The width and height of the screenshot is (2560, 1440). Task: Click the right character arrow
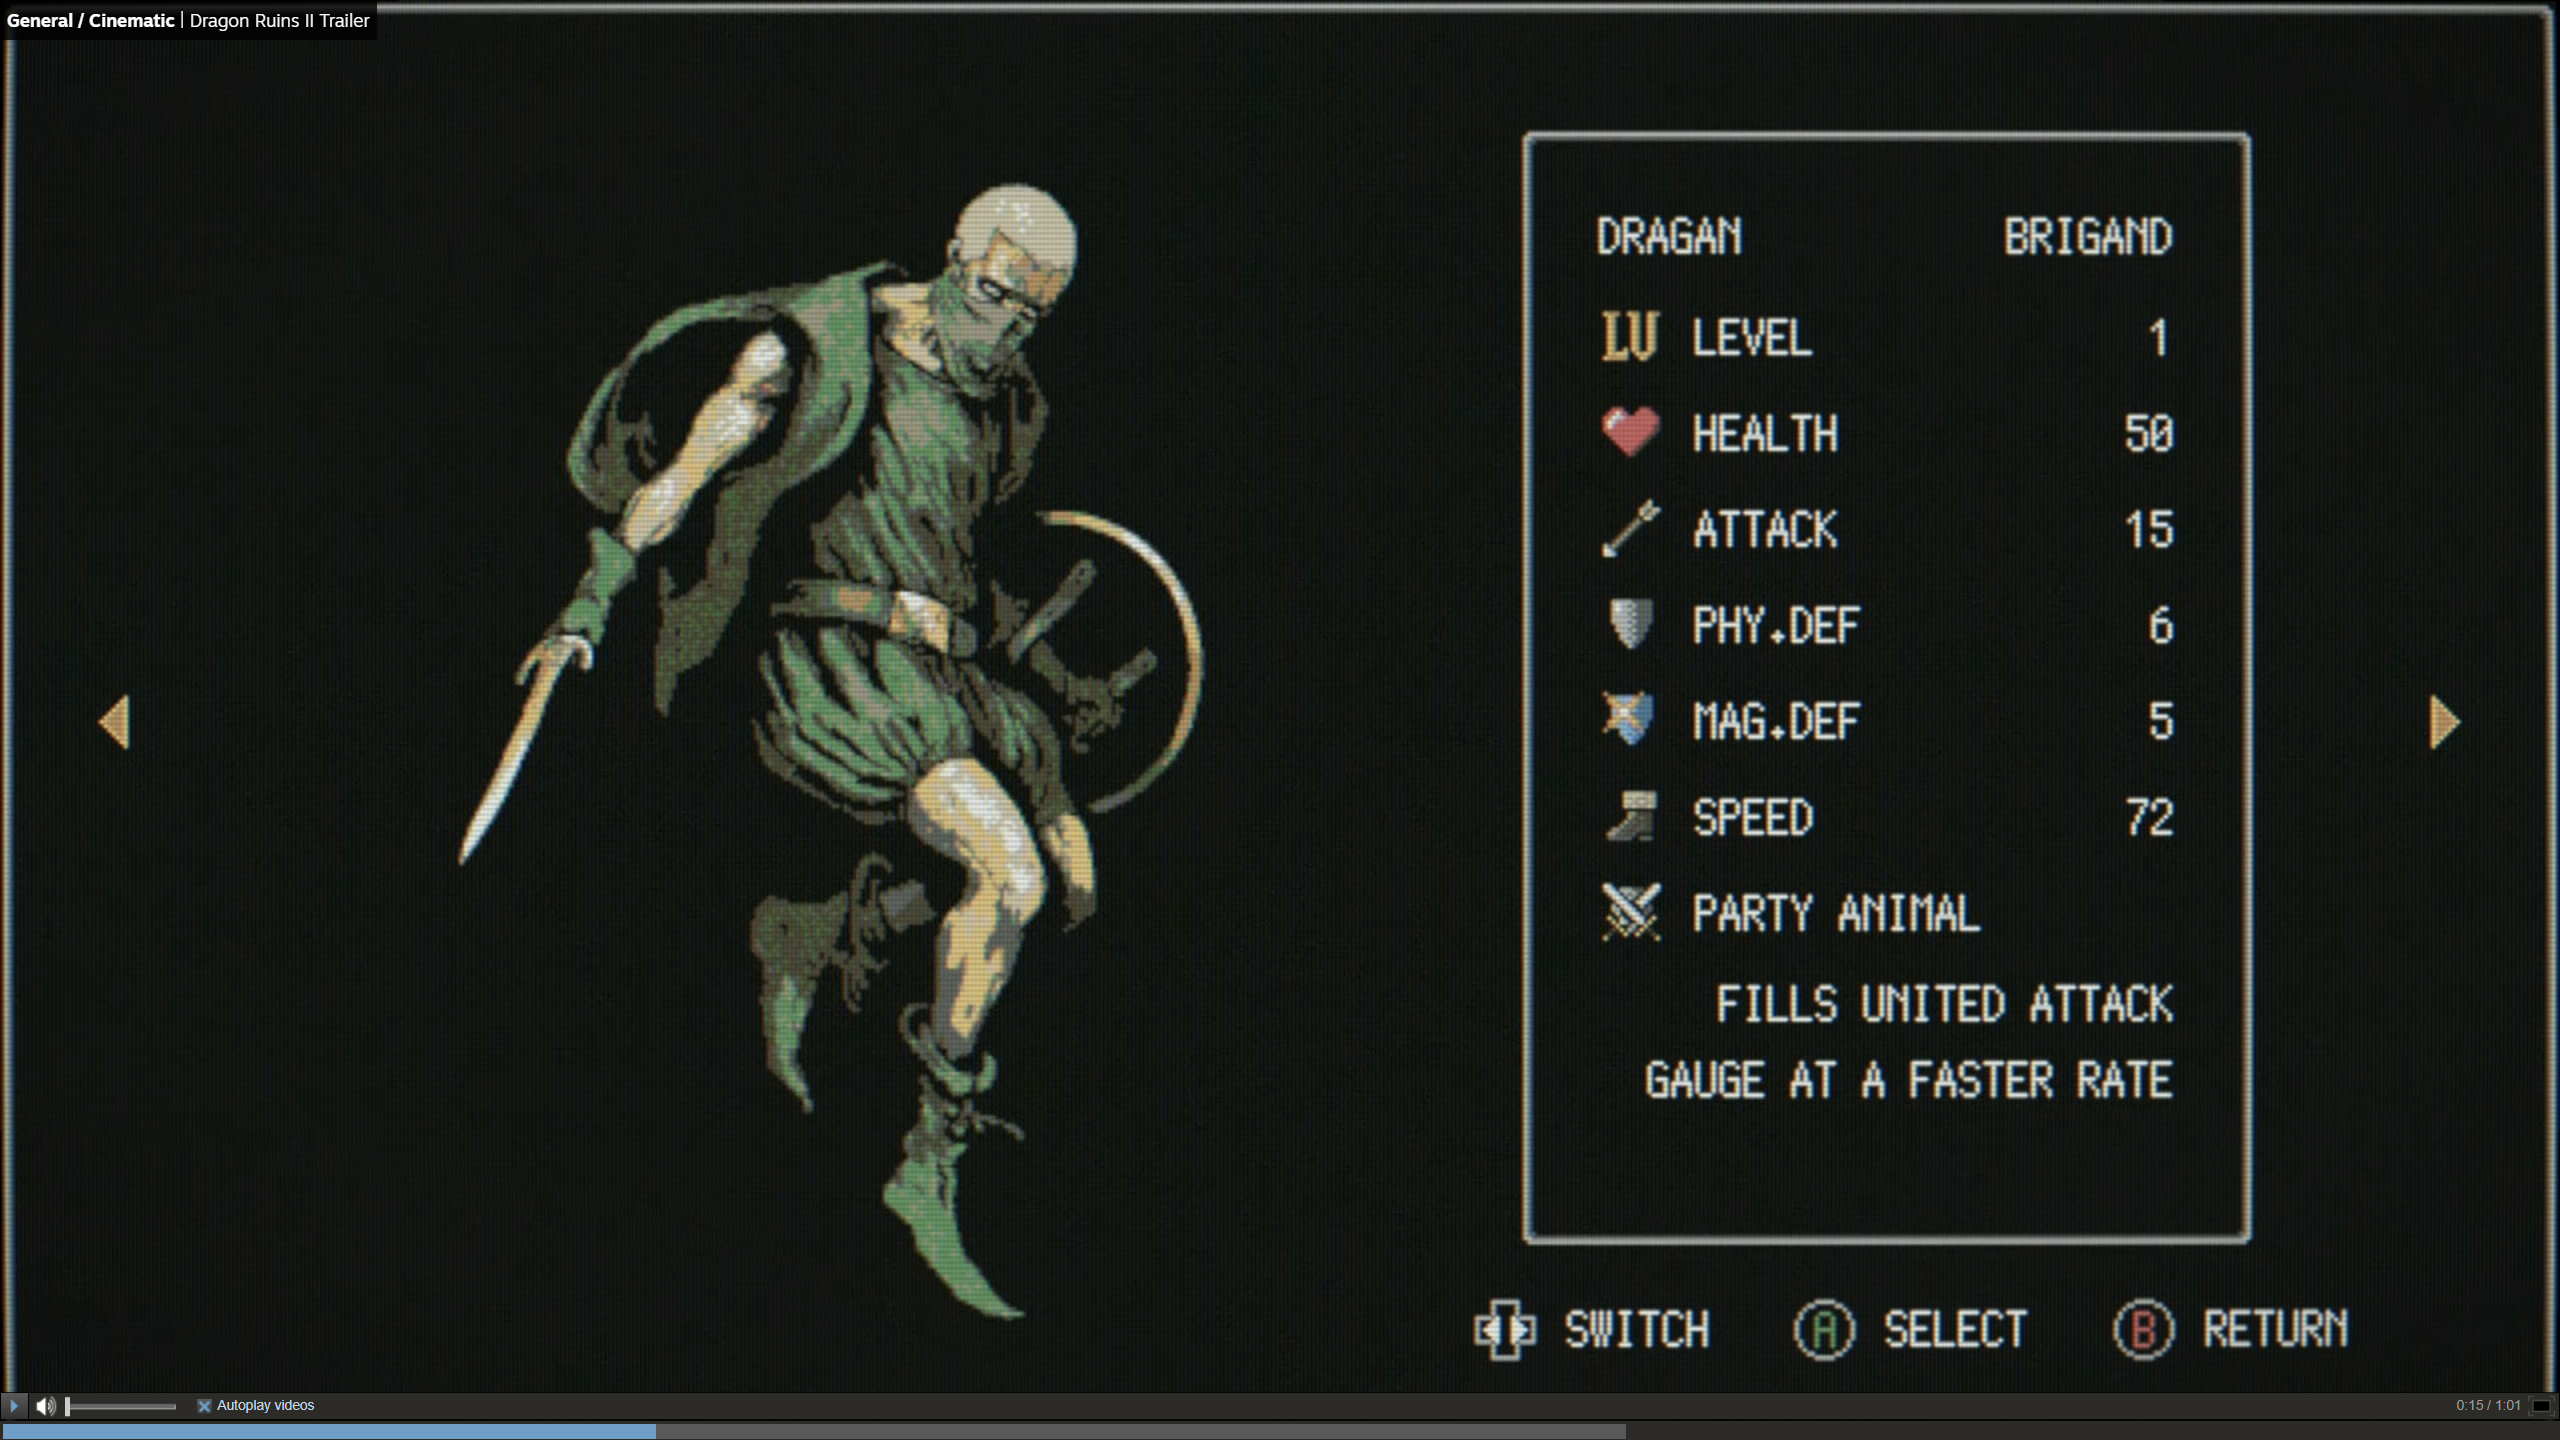click(x=2444, y=721)
